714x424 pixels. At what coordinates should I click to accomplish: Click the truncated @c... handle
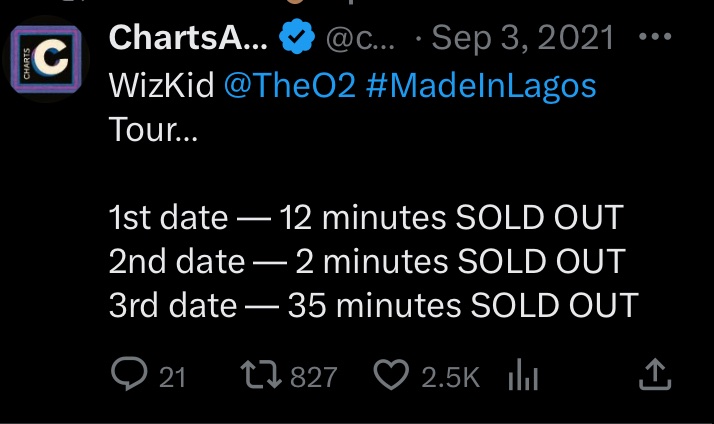pos(360,39)
